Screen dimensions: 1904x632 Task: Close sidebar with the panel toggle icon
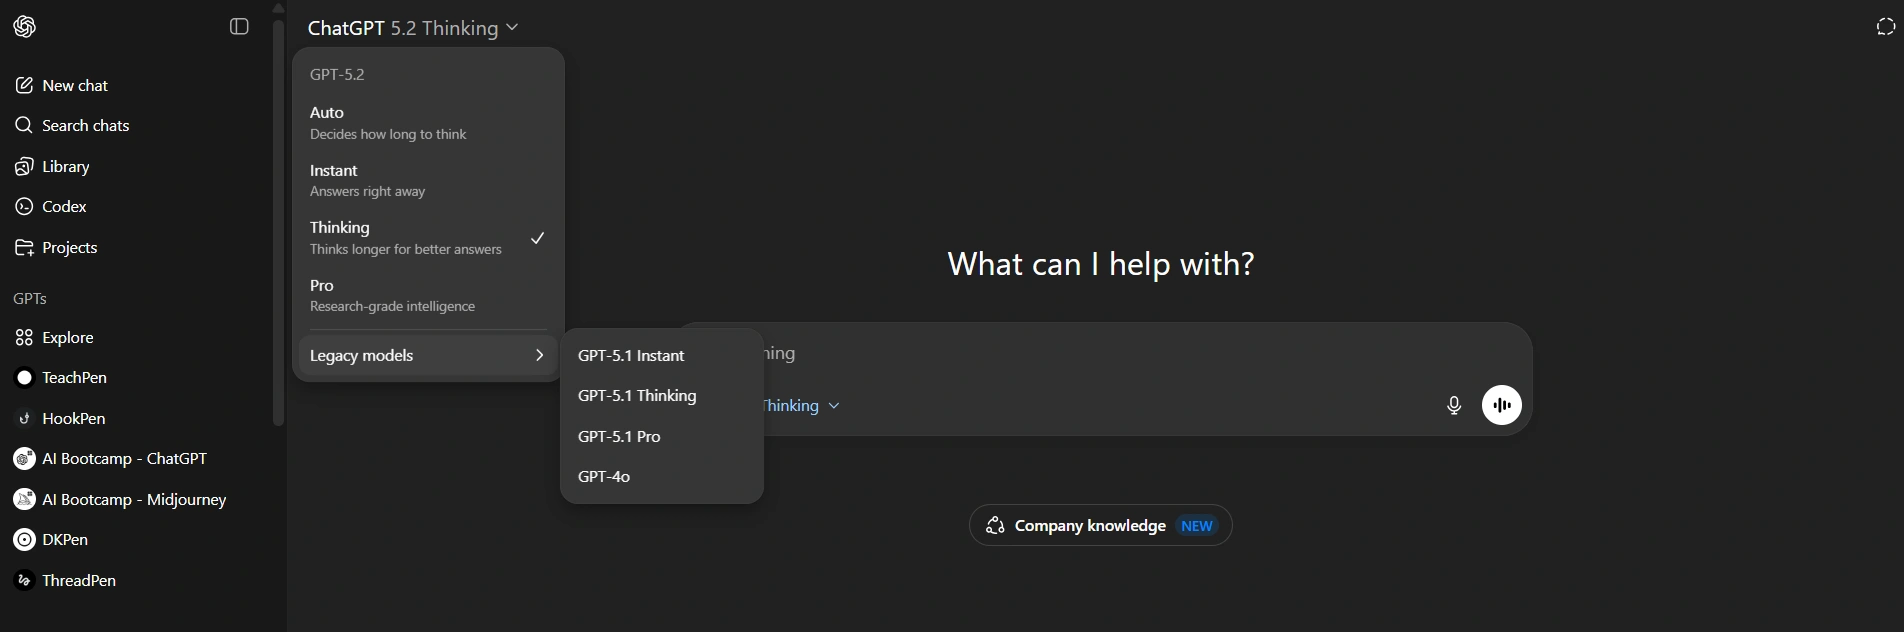click(239, 27)
